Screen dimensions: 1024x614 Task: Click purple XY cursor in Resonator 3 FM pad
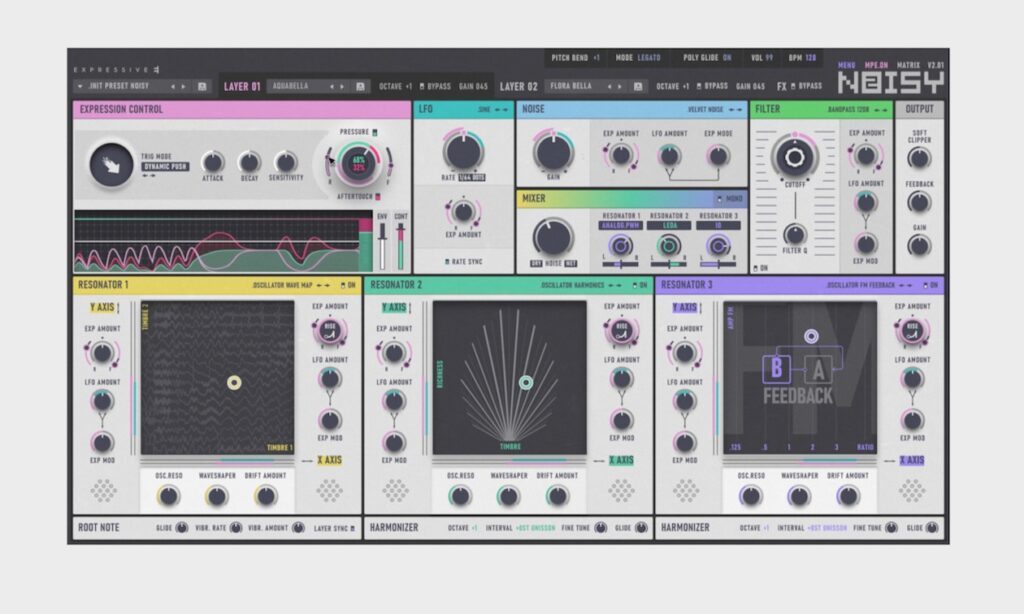coord(811,336)
